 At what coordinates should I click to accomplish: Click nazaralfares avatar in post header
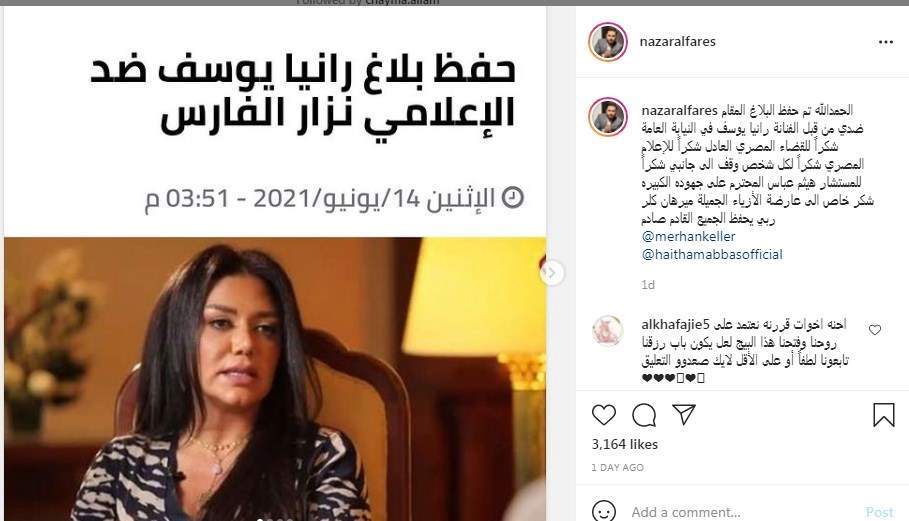click(x=608, y=42)
